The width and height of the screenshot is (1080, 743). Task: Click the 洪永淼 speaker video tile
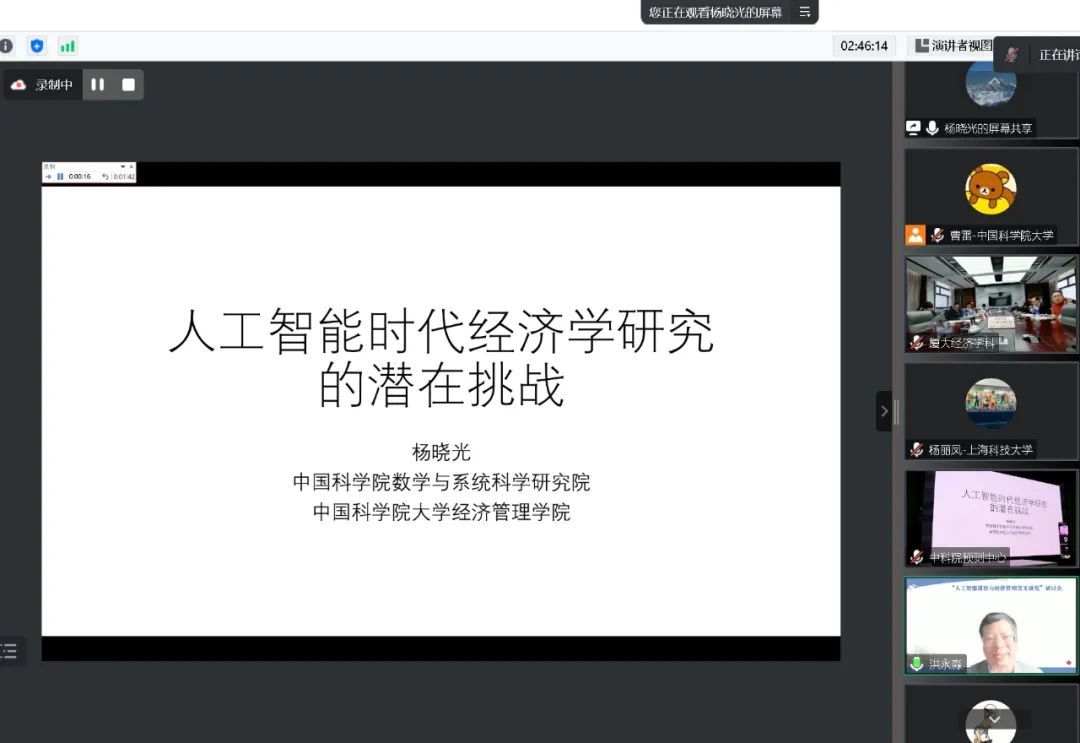point(991,625)
